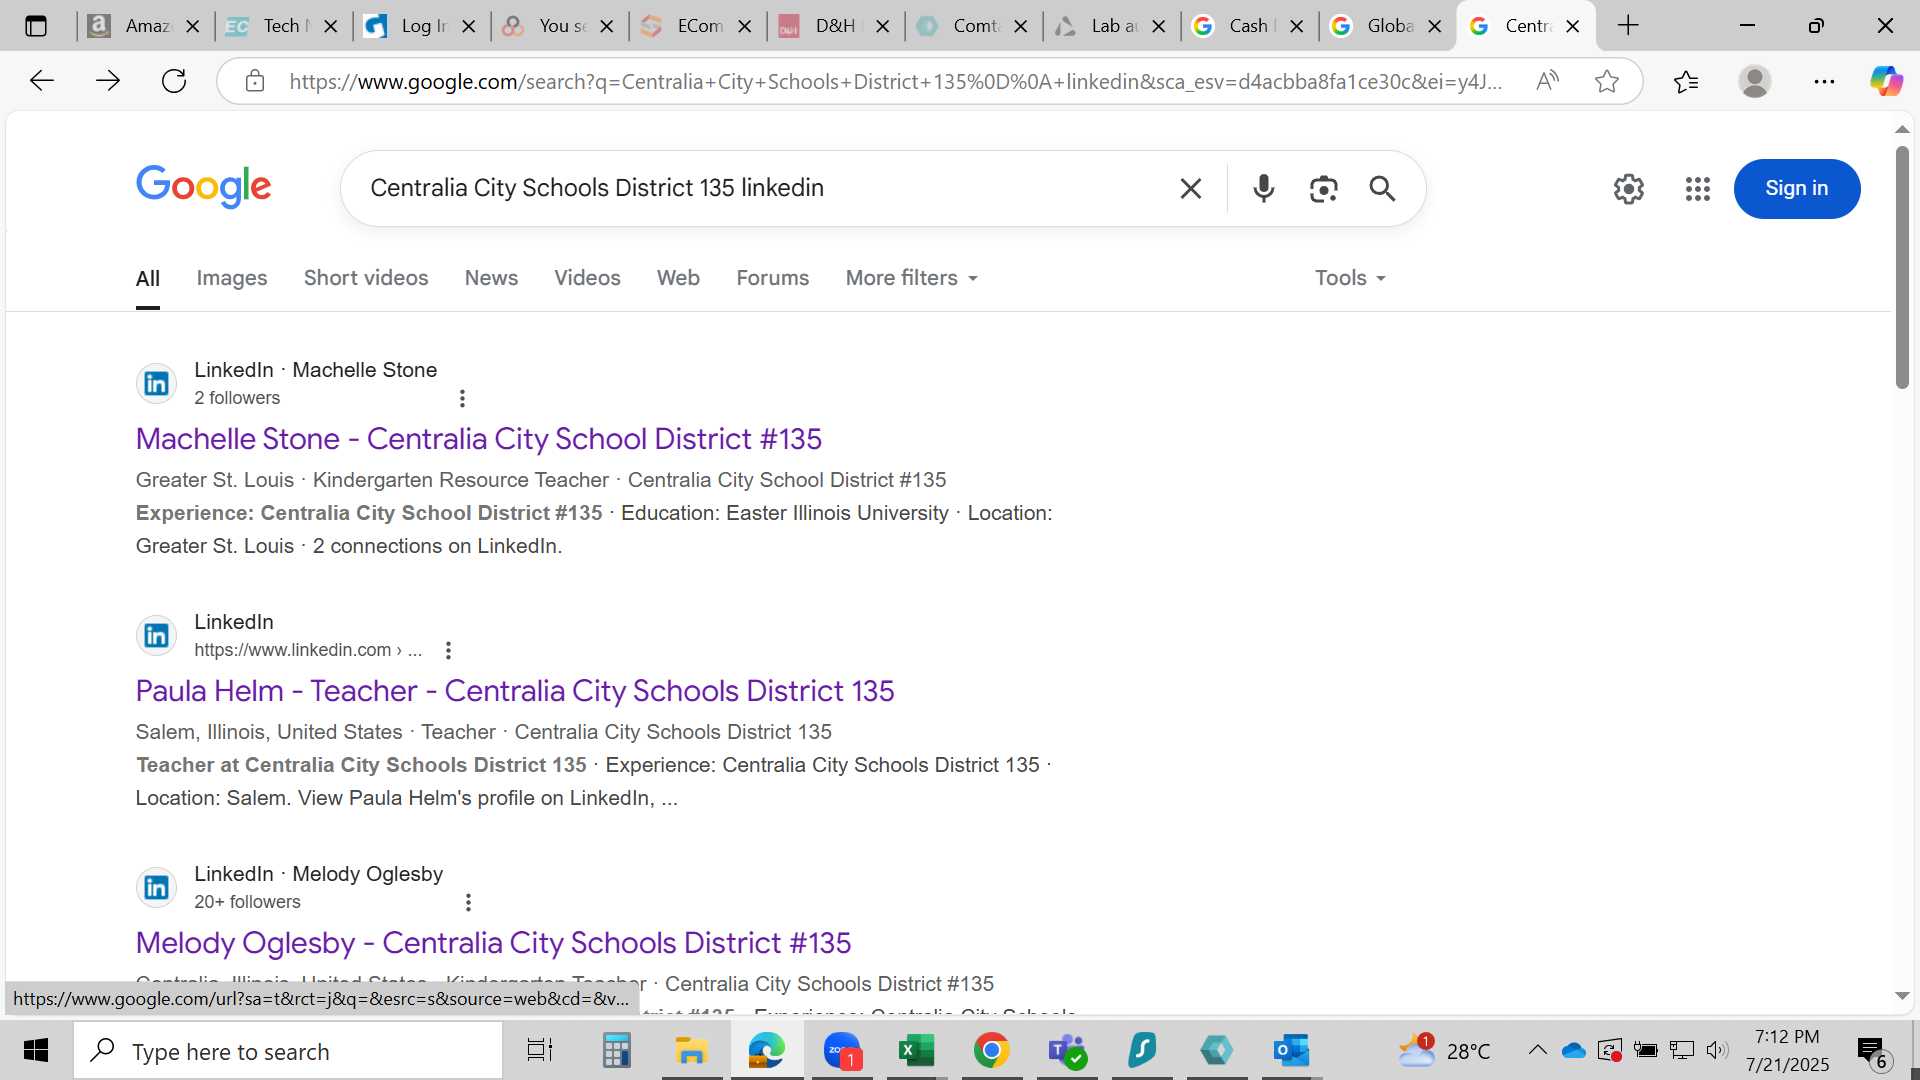Switch to the Web filter

[678, 278]
